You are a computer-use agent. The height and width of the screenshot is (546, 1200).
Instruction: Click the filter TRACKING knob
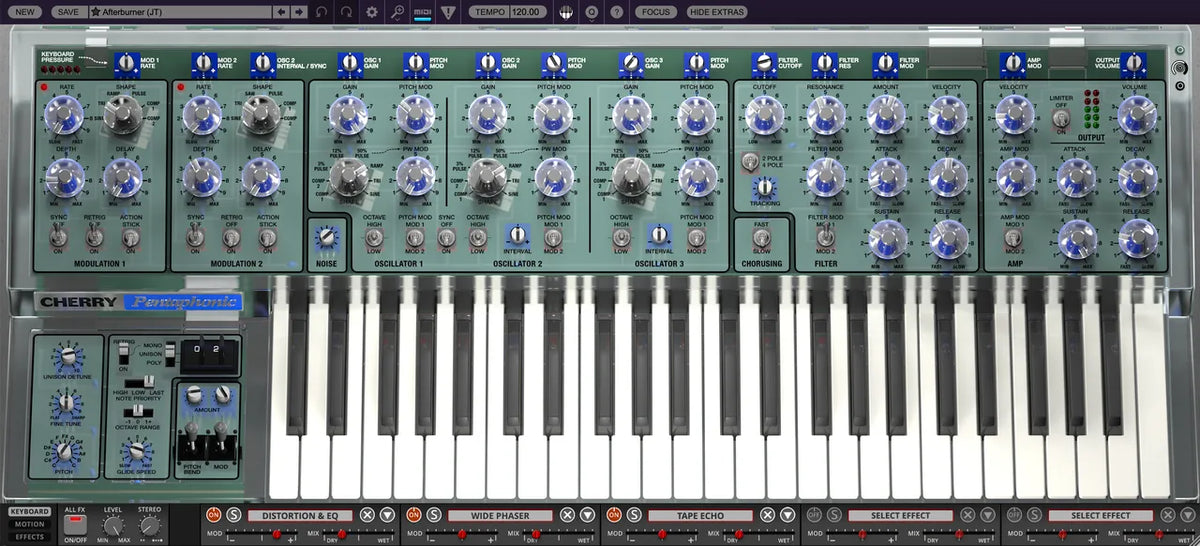tap(763, 186)
